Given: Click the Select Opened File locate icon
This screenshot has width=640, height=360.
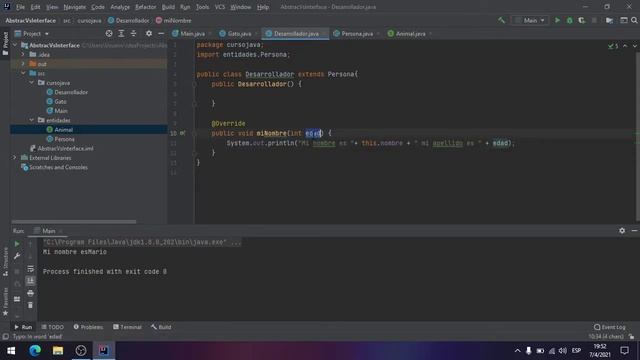Looking at the screenshot, I should tap(109, 33).
